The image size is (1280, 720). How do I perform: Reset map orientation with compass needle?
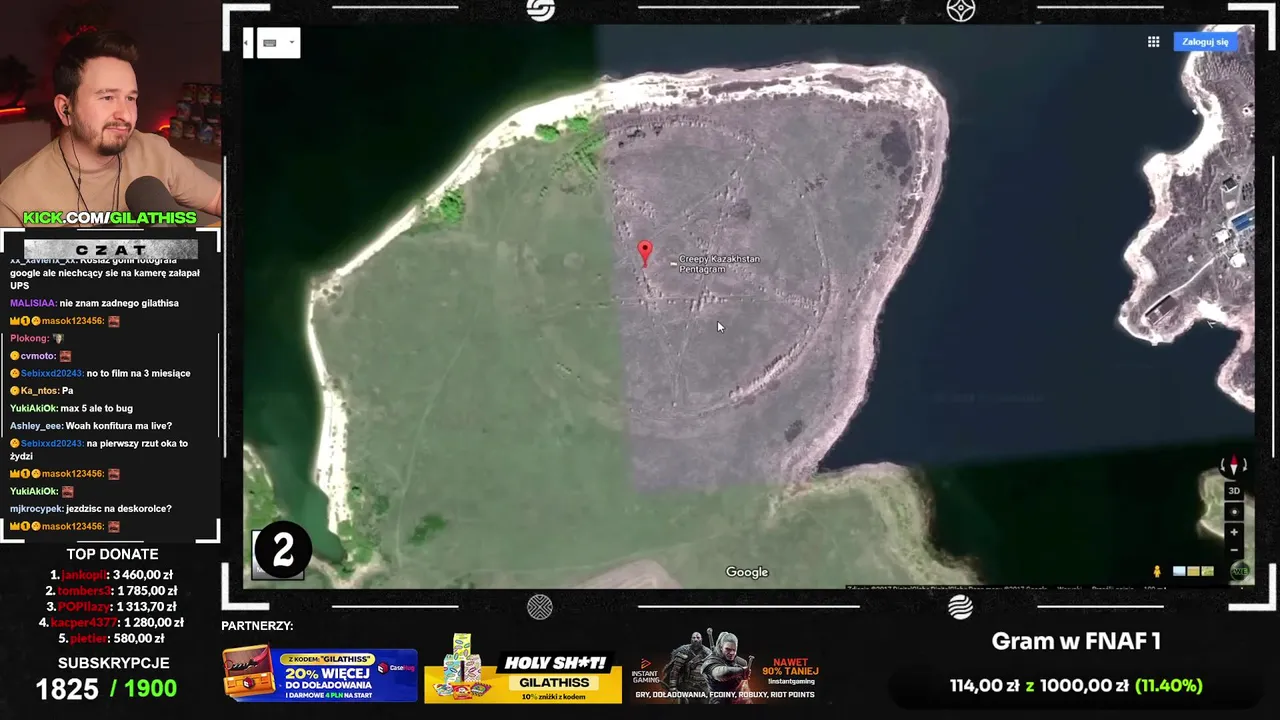[1234, 466]
